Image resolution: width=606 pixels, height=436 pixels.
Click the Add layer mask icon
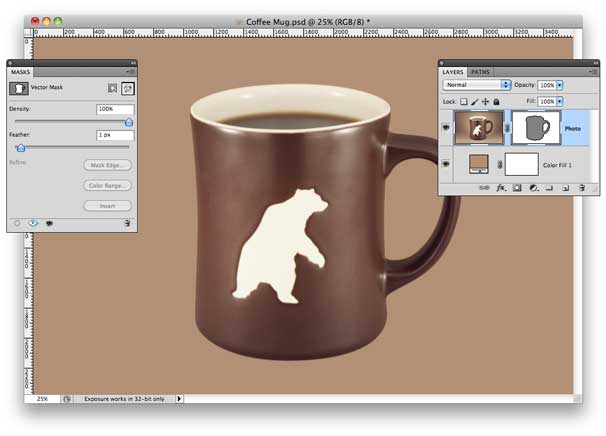point(517,188)
